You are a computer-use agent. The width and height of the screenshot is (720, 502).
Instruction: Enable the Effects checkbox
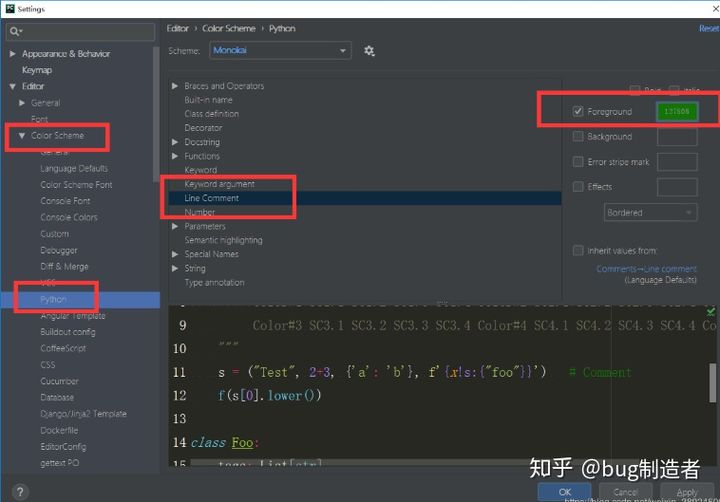coord(578,186)
